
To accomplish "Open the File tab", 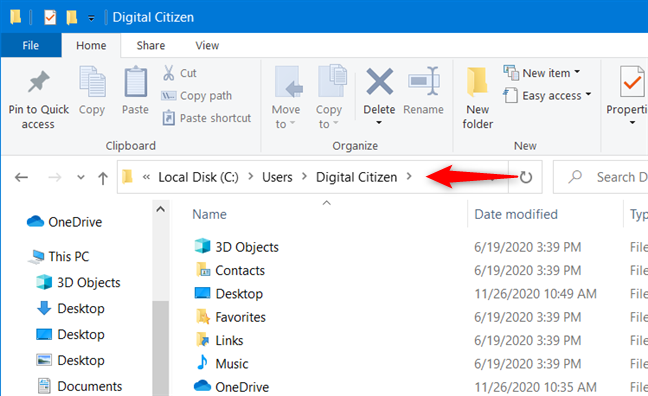I will 31,45.
